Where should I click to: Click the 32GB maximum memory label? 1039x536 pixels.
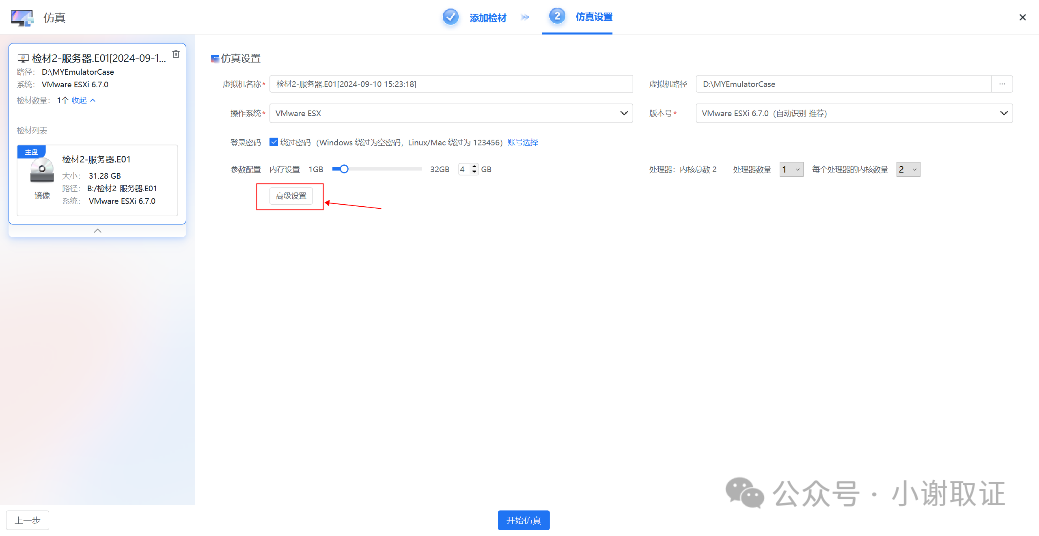(x=440, y=170)
